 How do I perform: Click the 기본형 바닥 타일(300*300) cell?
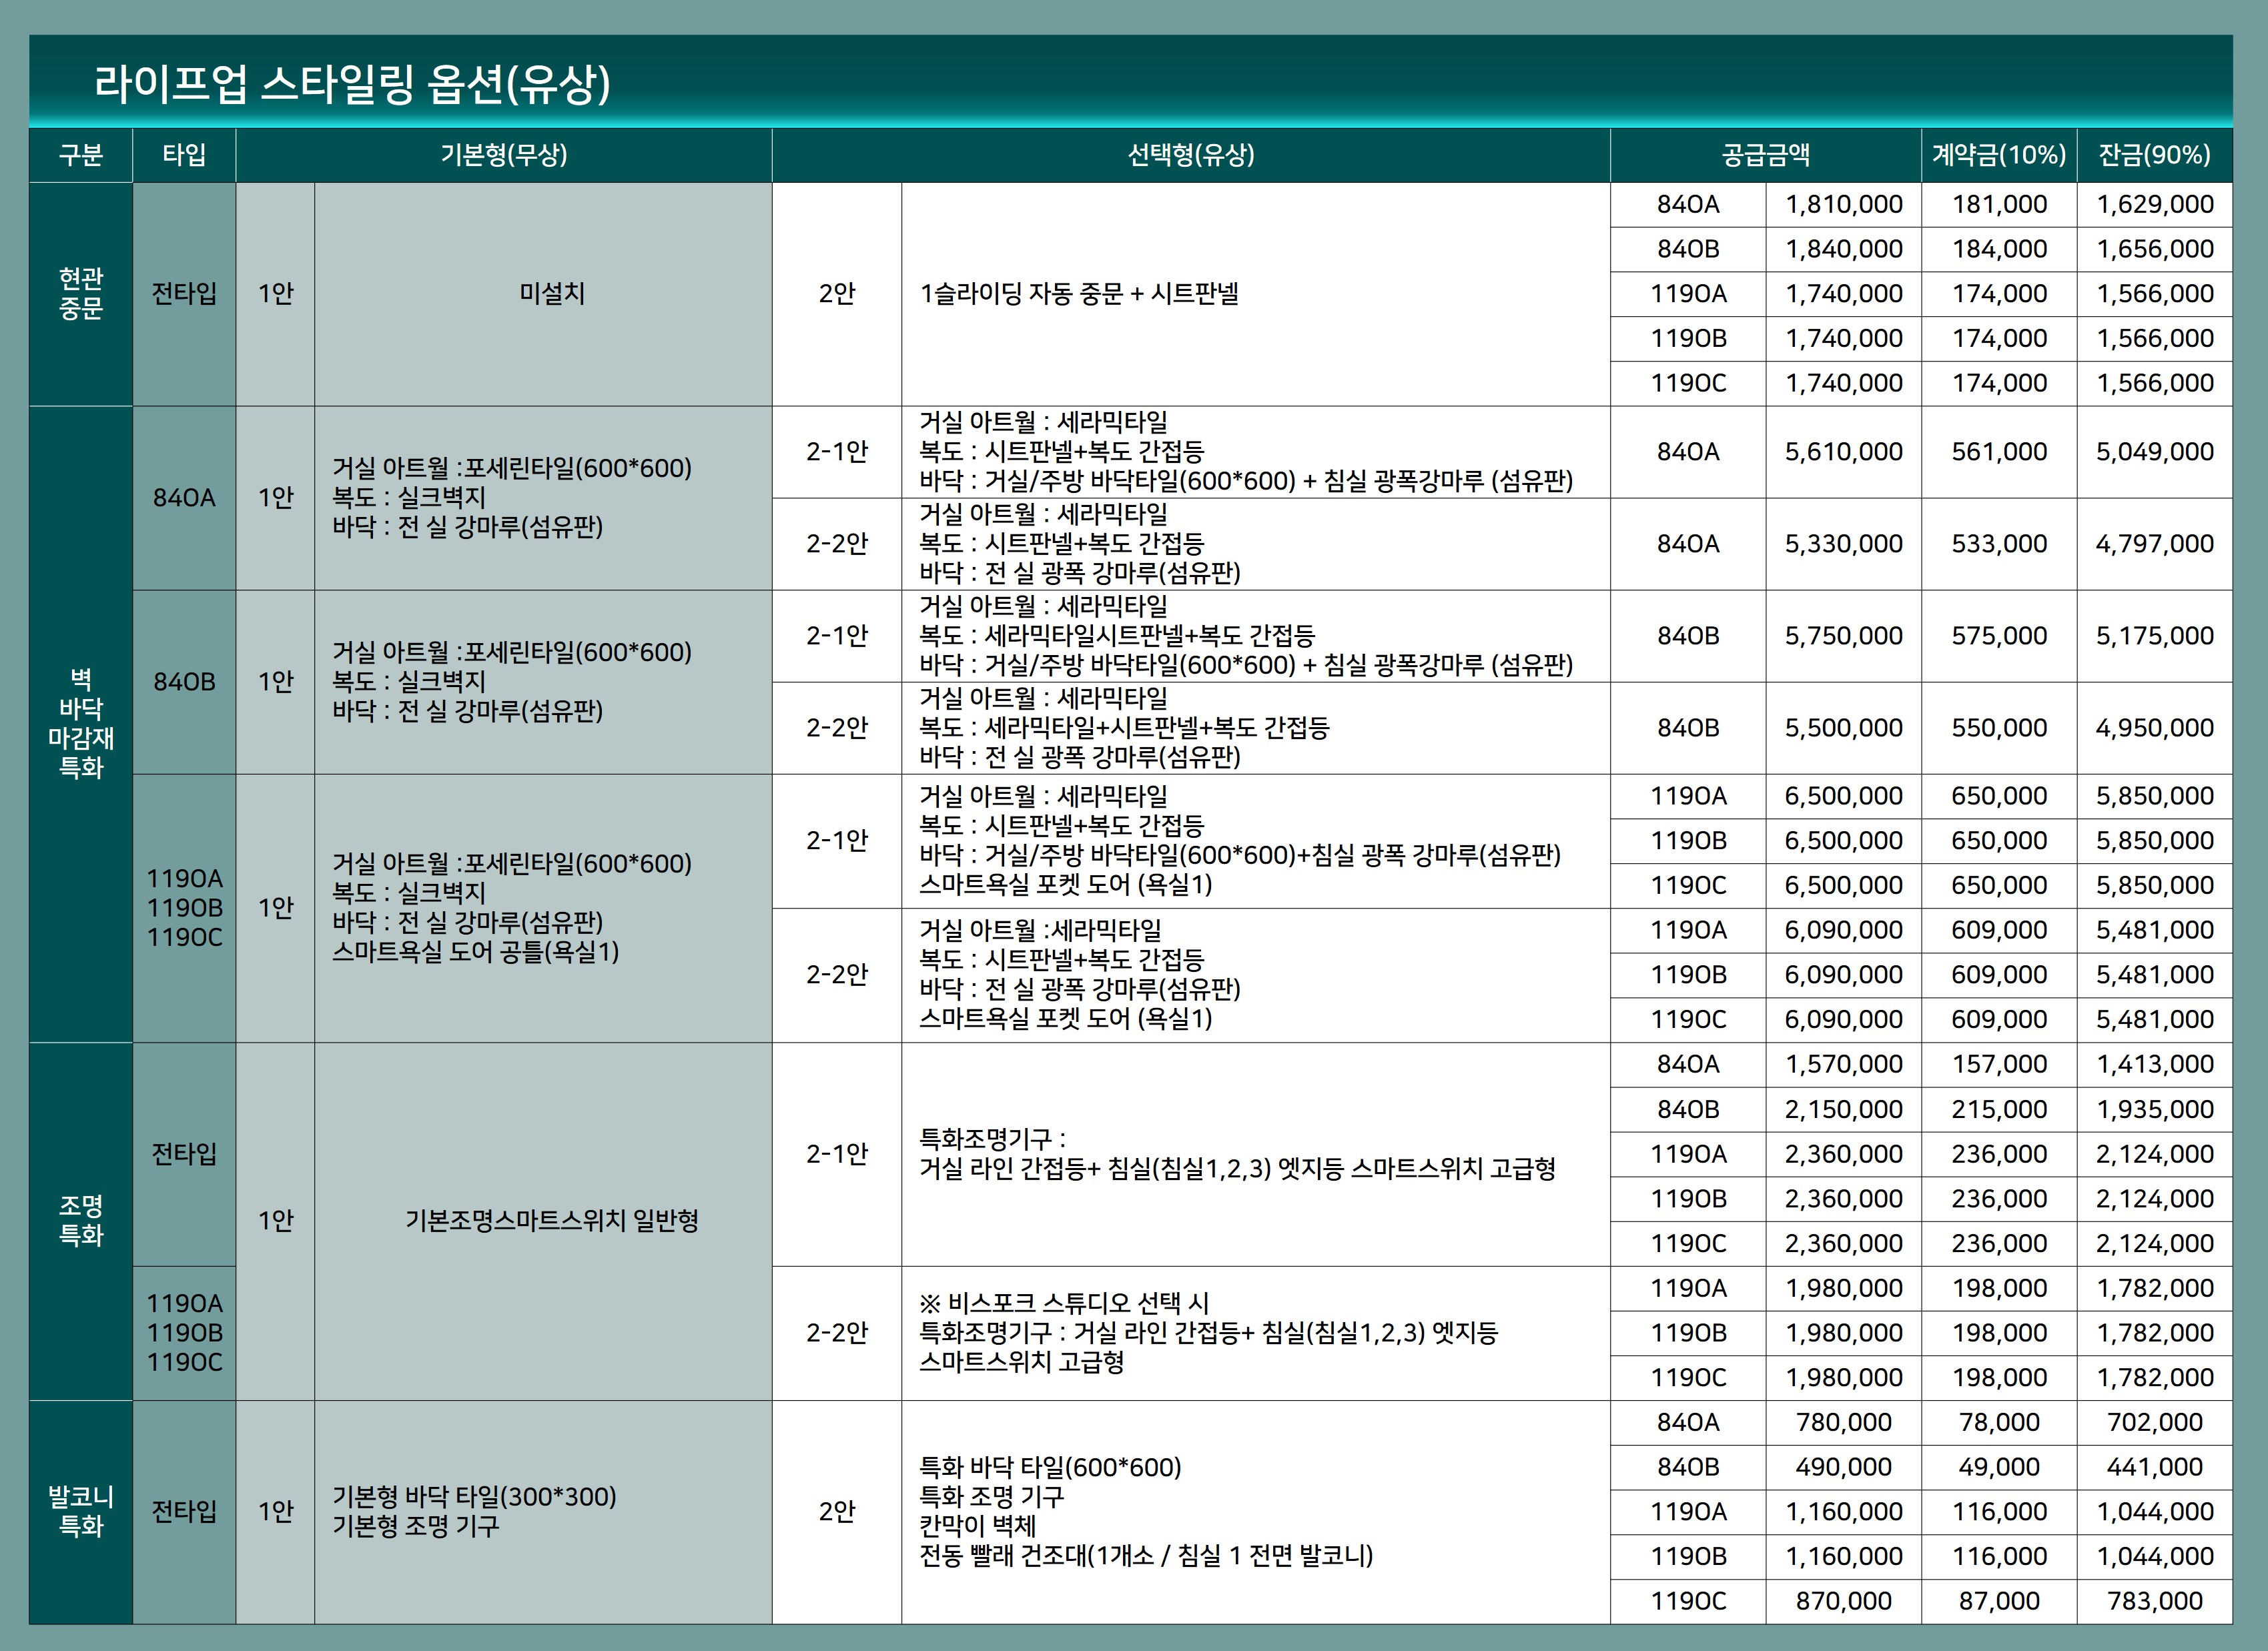coord(474,1496)
